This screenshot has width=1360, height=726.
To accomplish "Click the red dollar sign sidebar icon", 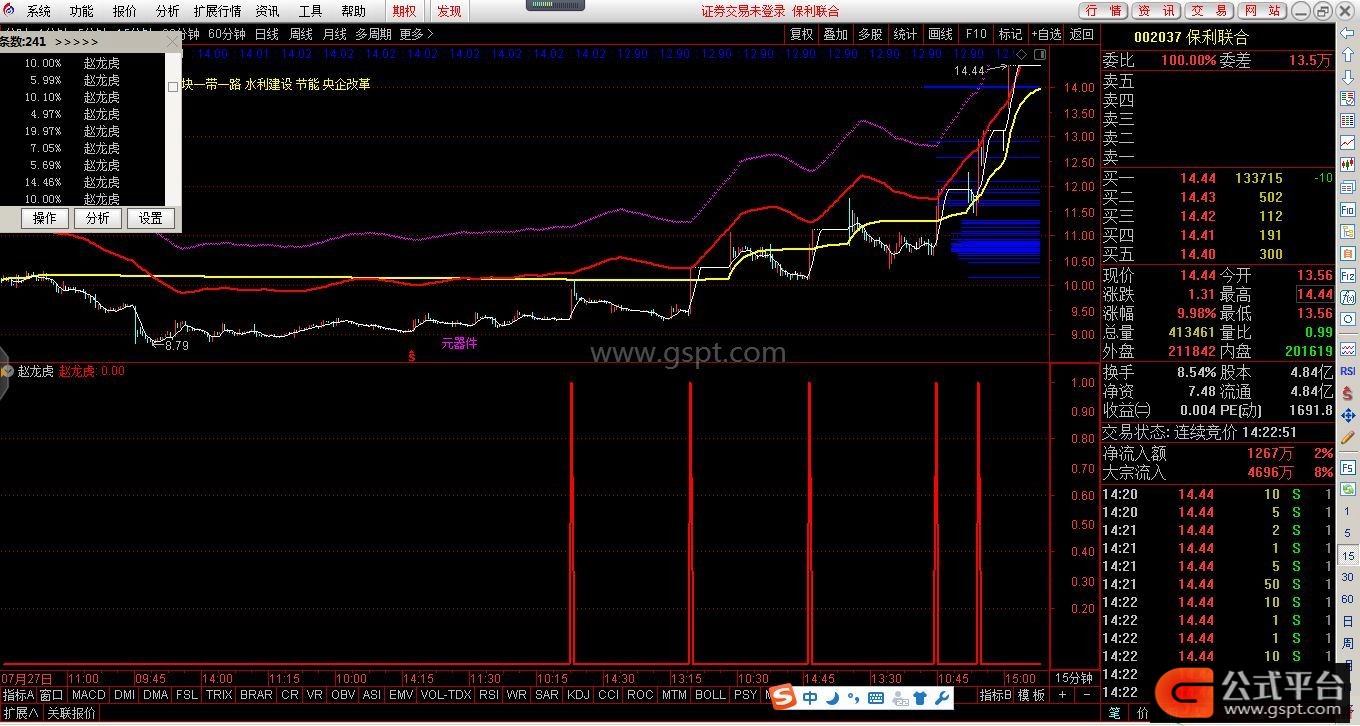I will coord(1348,392).
